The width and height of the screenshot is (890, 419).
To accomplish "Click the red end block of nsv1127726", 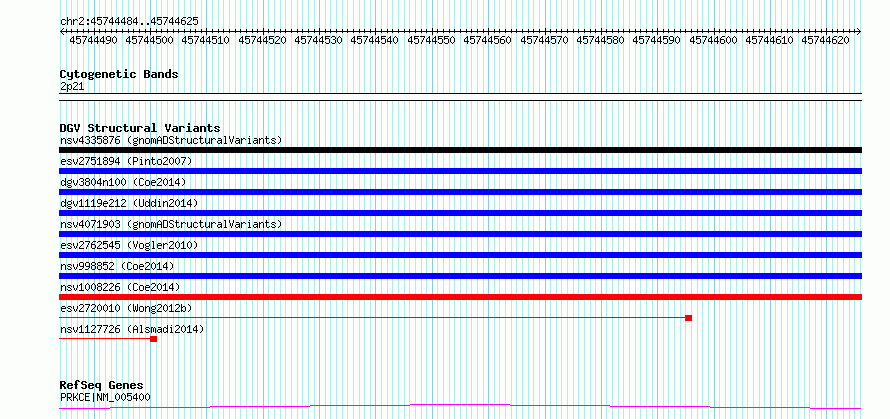I will click(153, 339).
